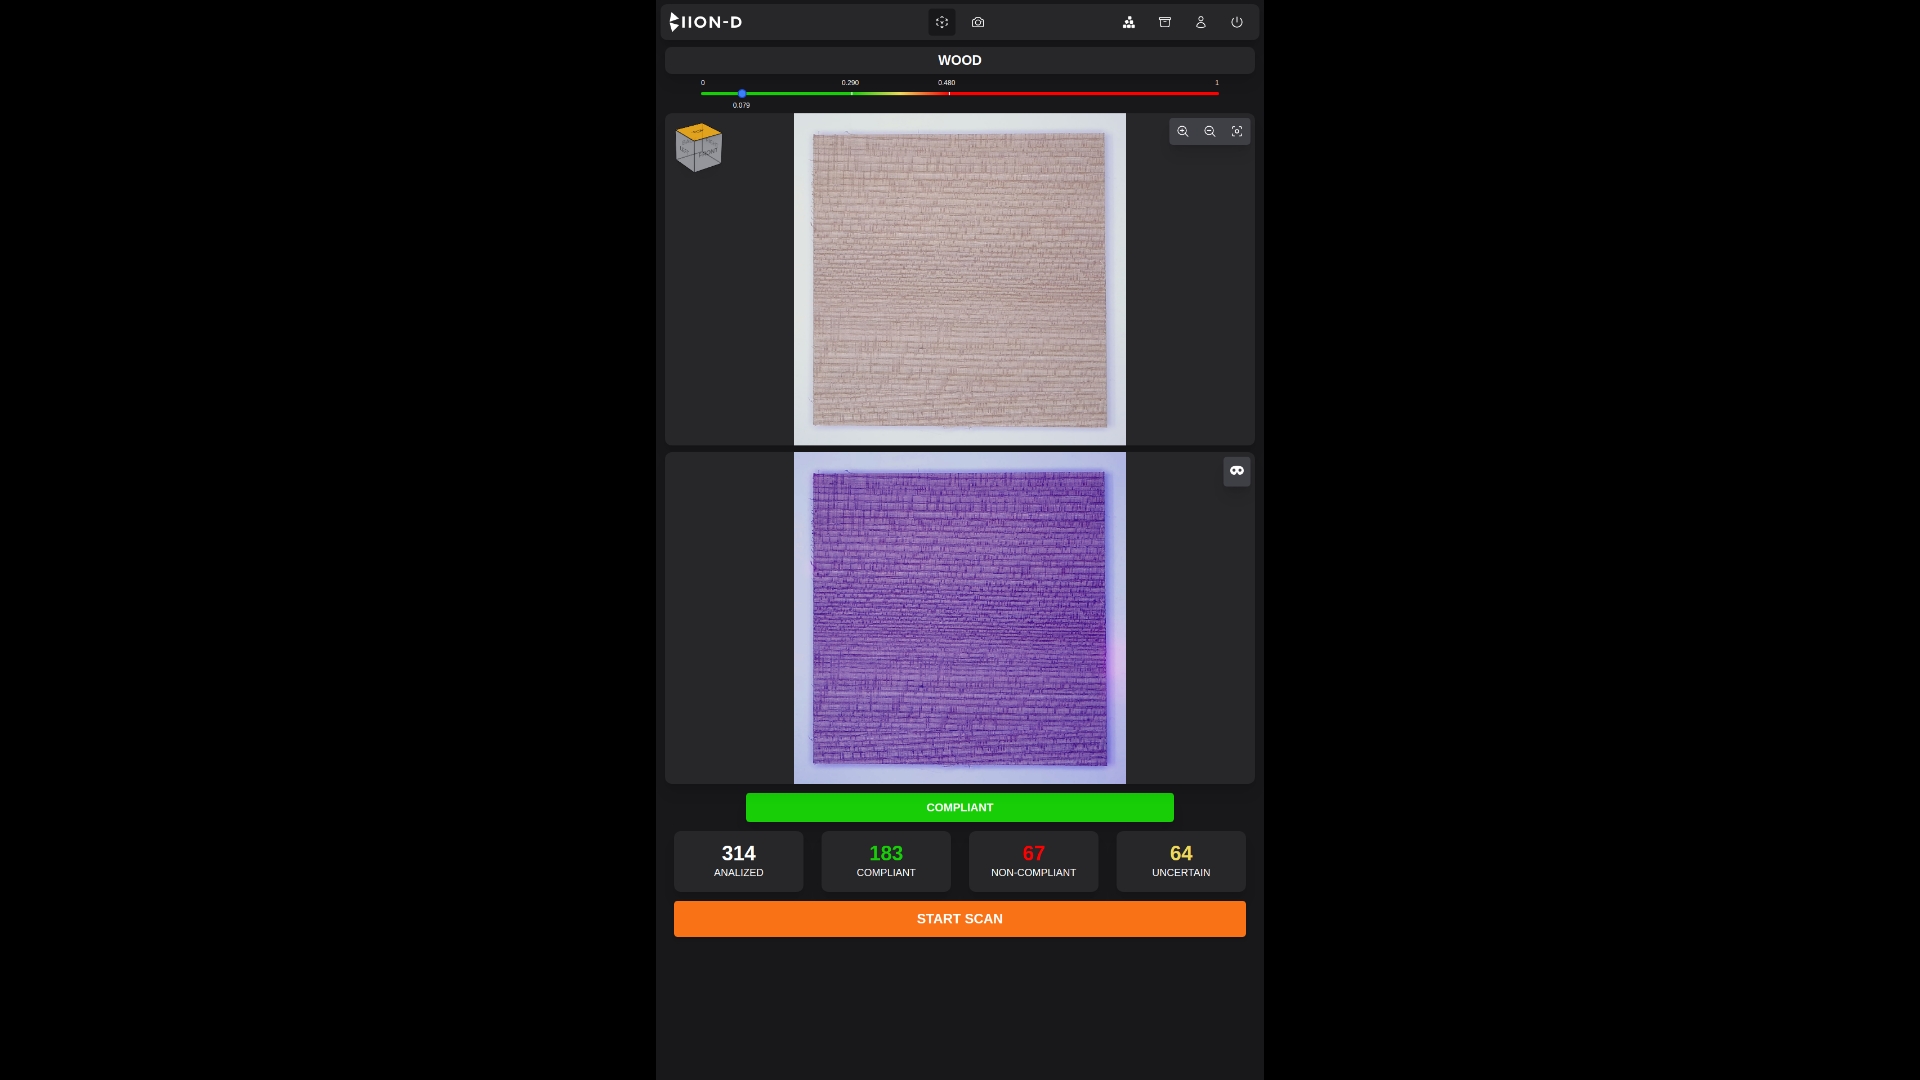Click the power icon
1920x1080 pixels.
click(x=1237, y=22)
